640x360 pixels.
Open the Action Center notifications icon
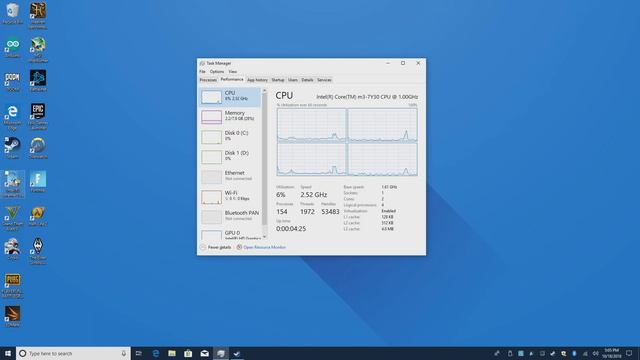(629, 353)
